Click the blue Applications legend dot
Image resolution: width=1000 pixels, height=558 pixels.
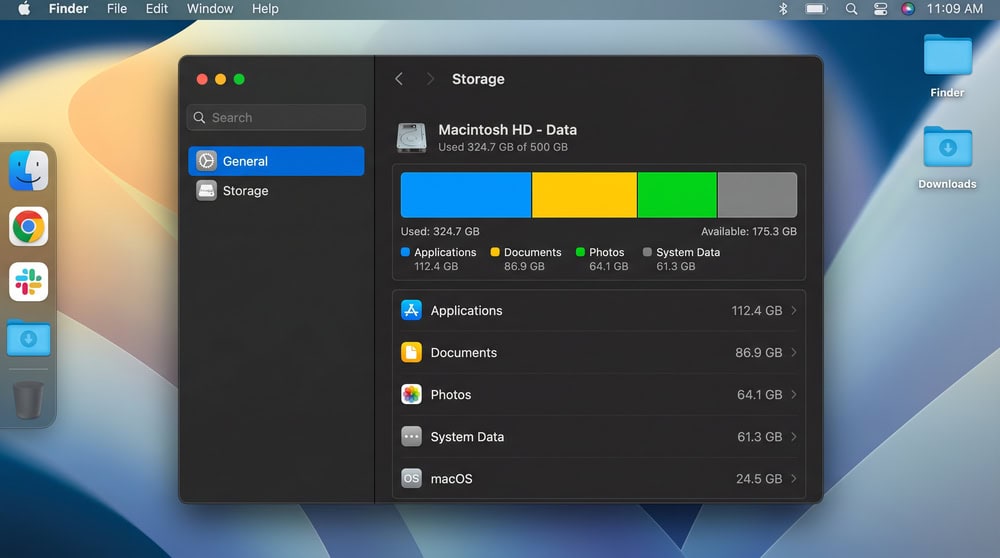[x=405, y=252]
